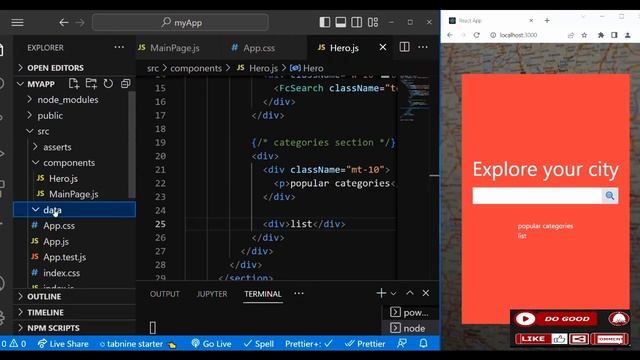Collapse the components folder

pyautogui.click(x=69, y=163)
